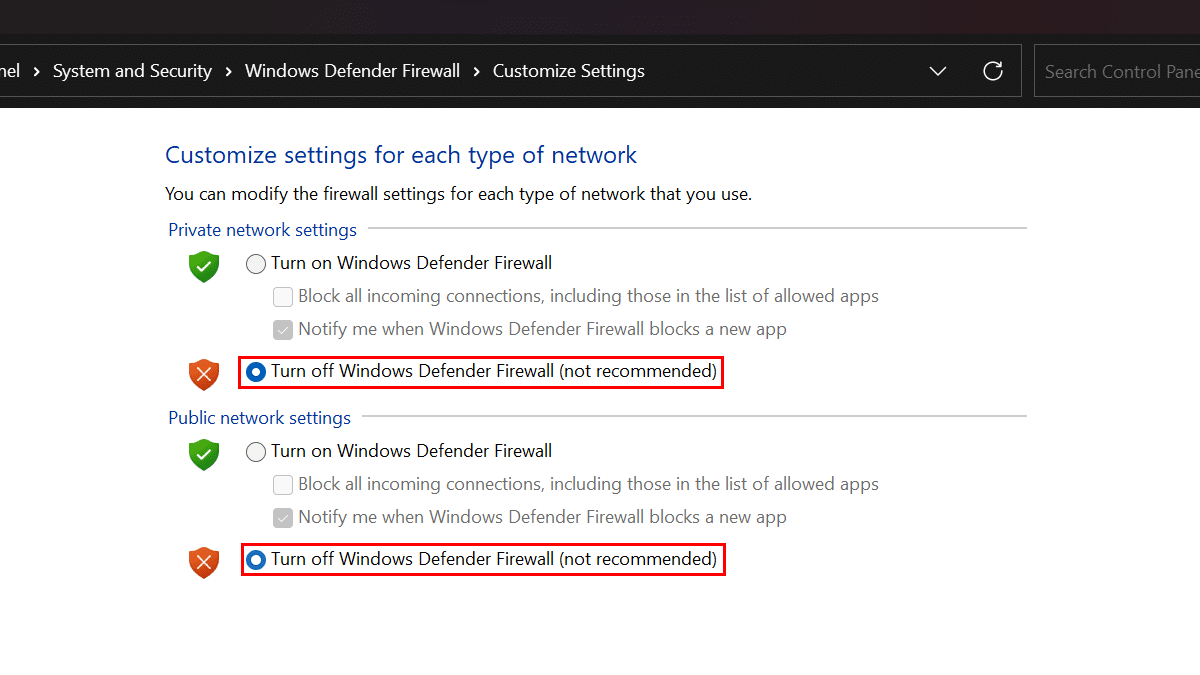Enable blocking all incoming connections on Private network
This screenshot has width=1200, height=675.
coord(283,296)
